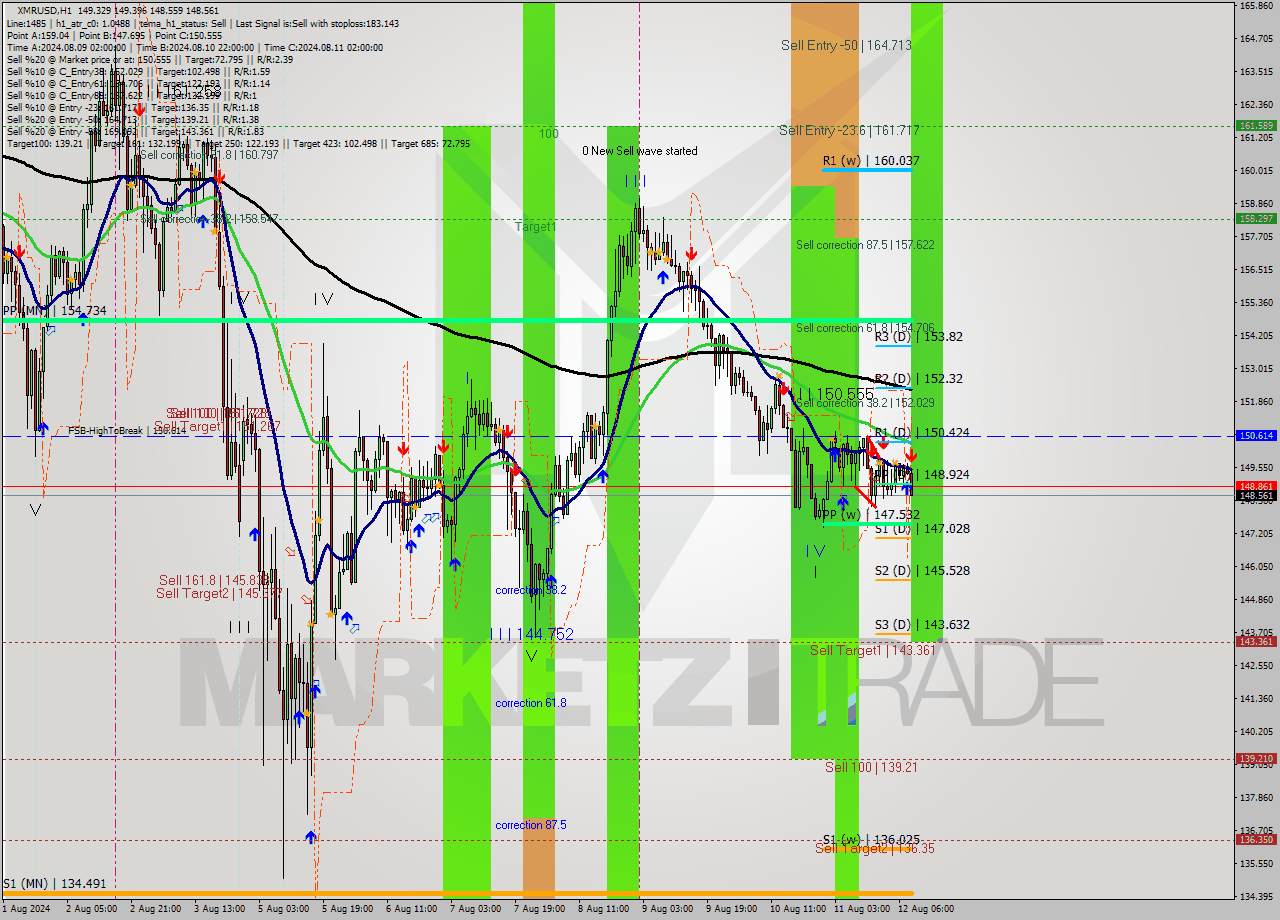Click the 'Sell 100 | 139.21' label
This screenshot has height=920, width=1280.
click(870, 767)
